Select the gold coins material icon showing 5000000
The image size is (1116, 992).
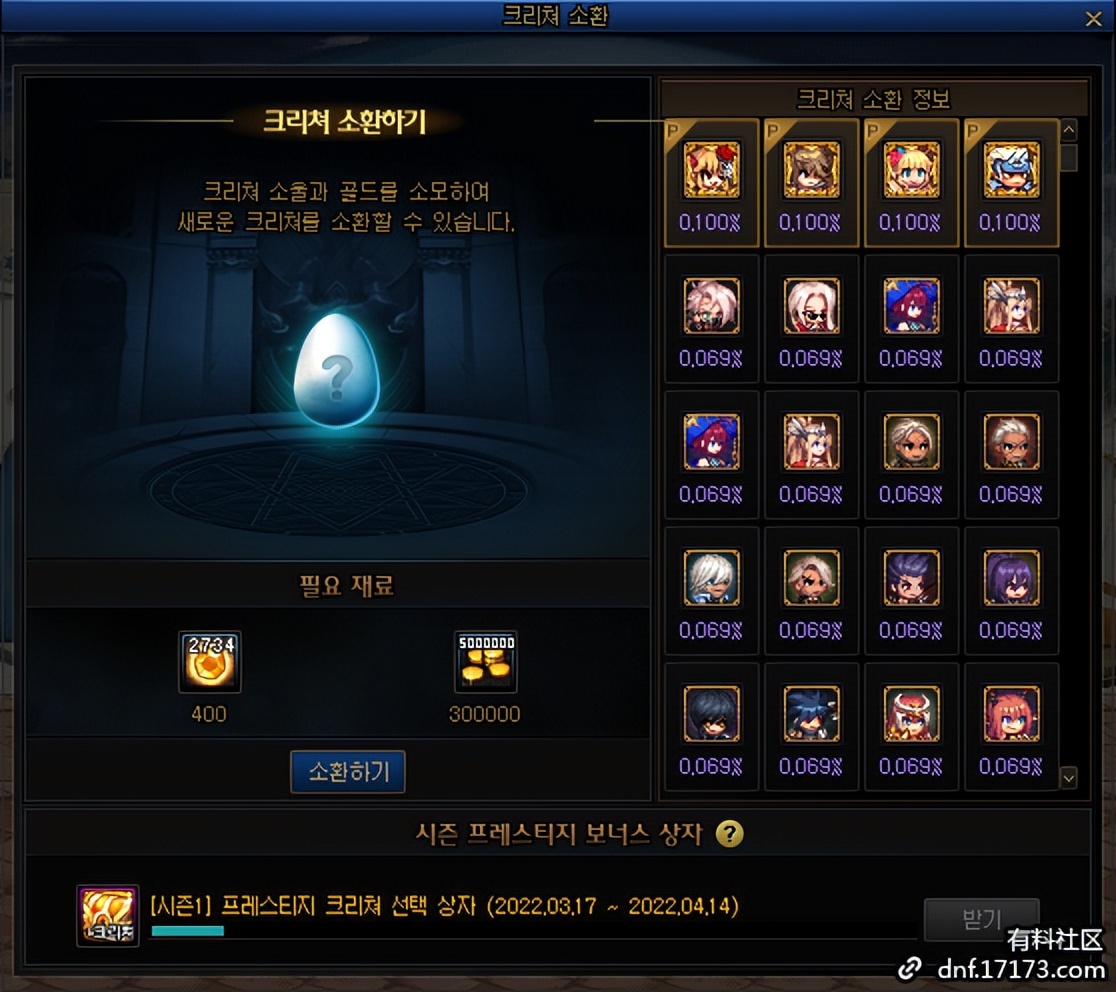click(x=485, y=662)
